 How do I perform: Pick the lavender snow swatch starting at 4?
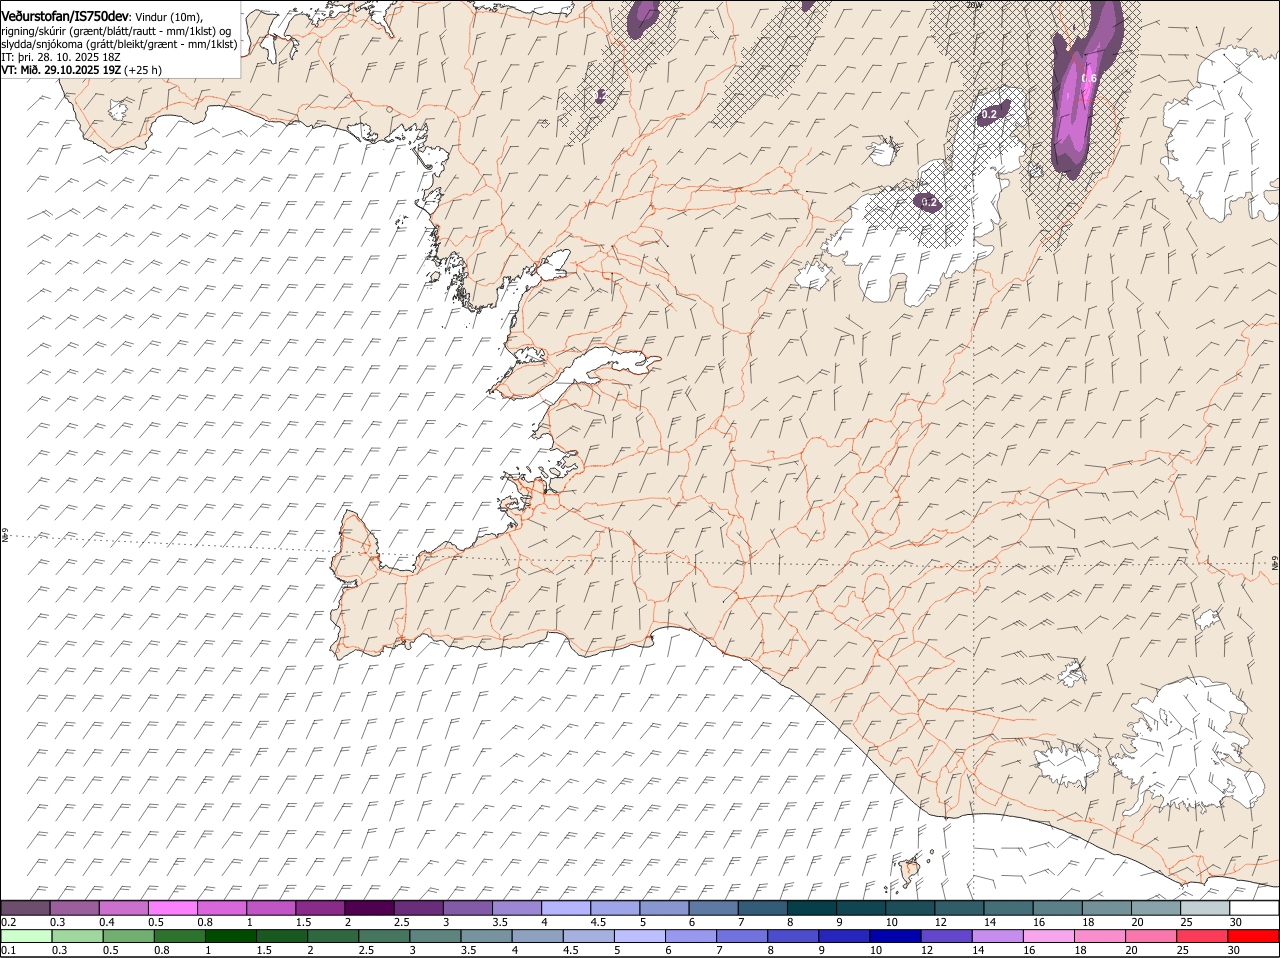coord(566,908)
